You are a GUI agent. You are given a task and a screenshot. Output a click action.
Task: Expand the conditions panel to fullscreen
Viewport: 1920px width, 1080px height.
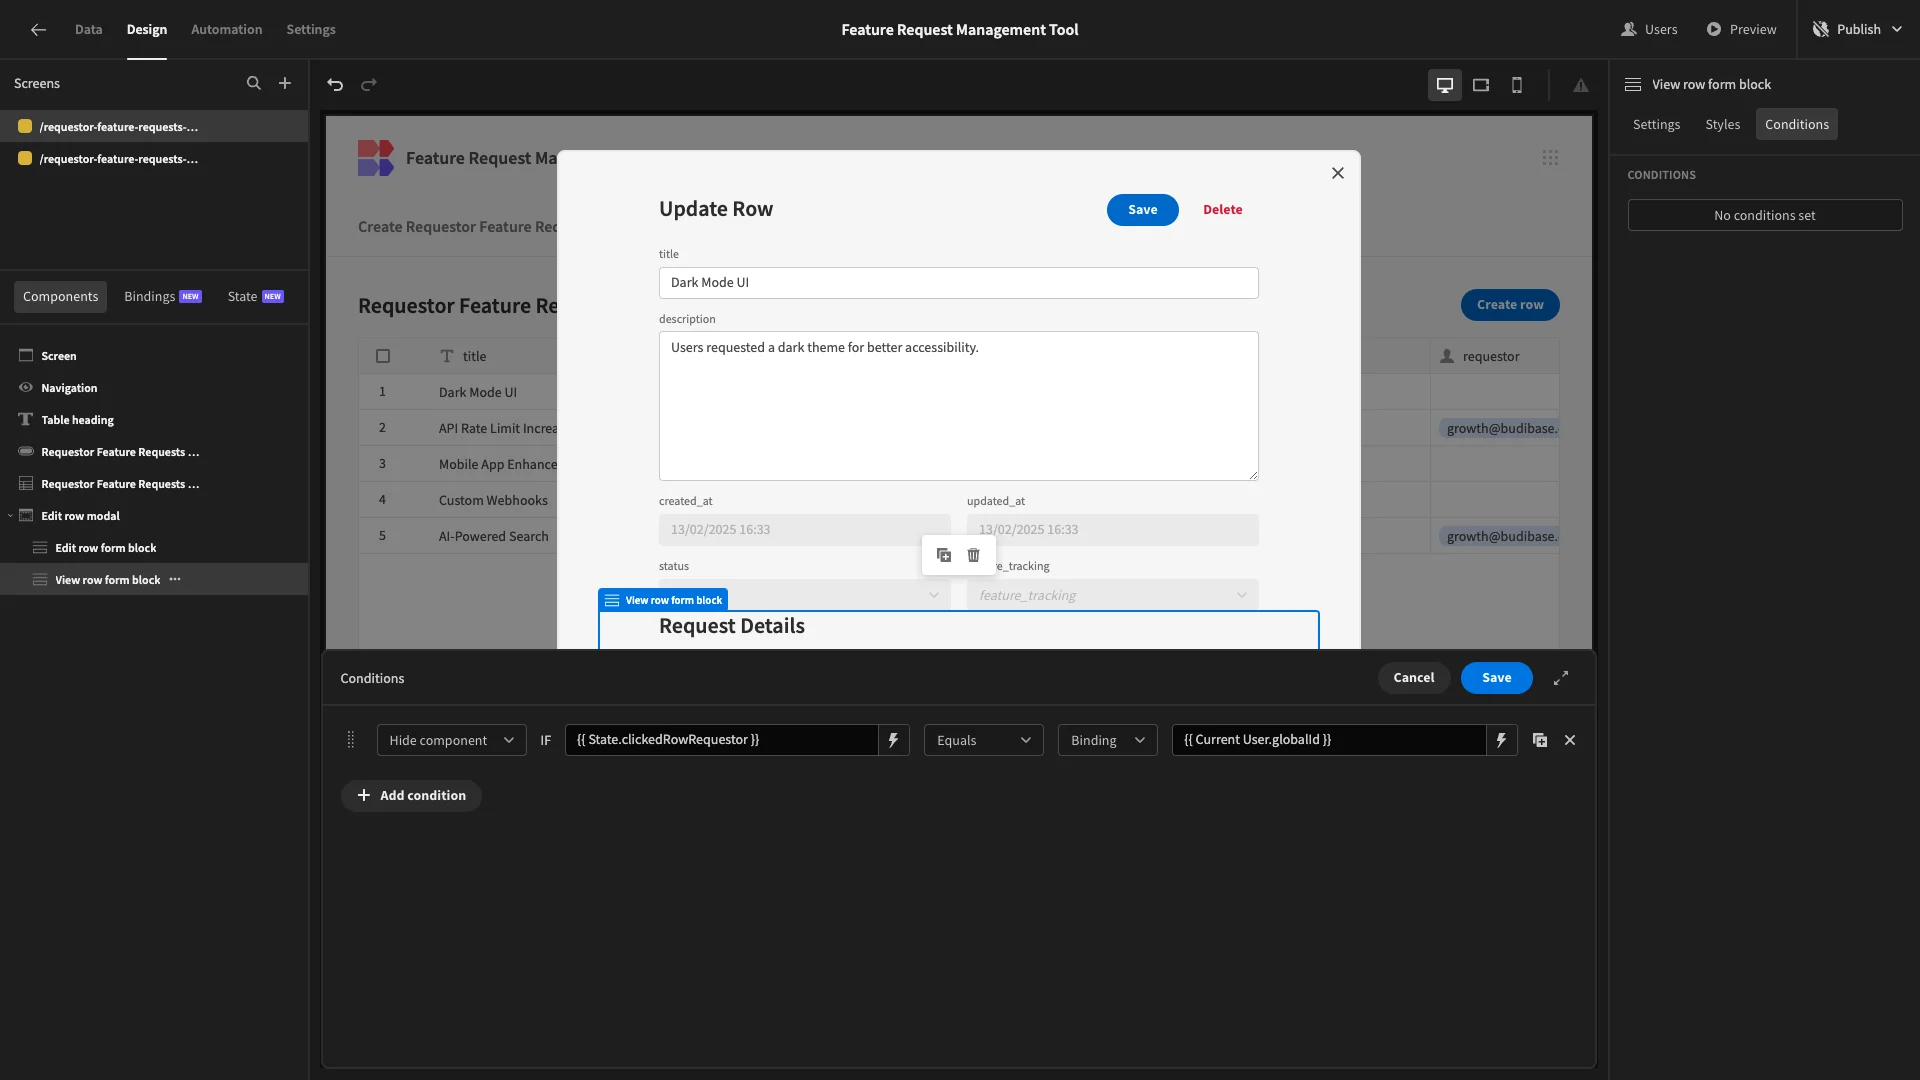1561,678
